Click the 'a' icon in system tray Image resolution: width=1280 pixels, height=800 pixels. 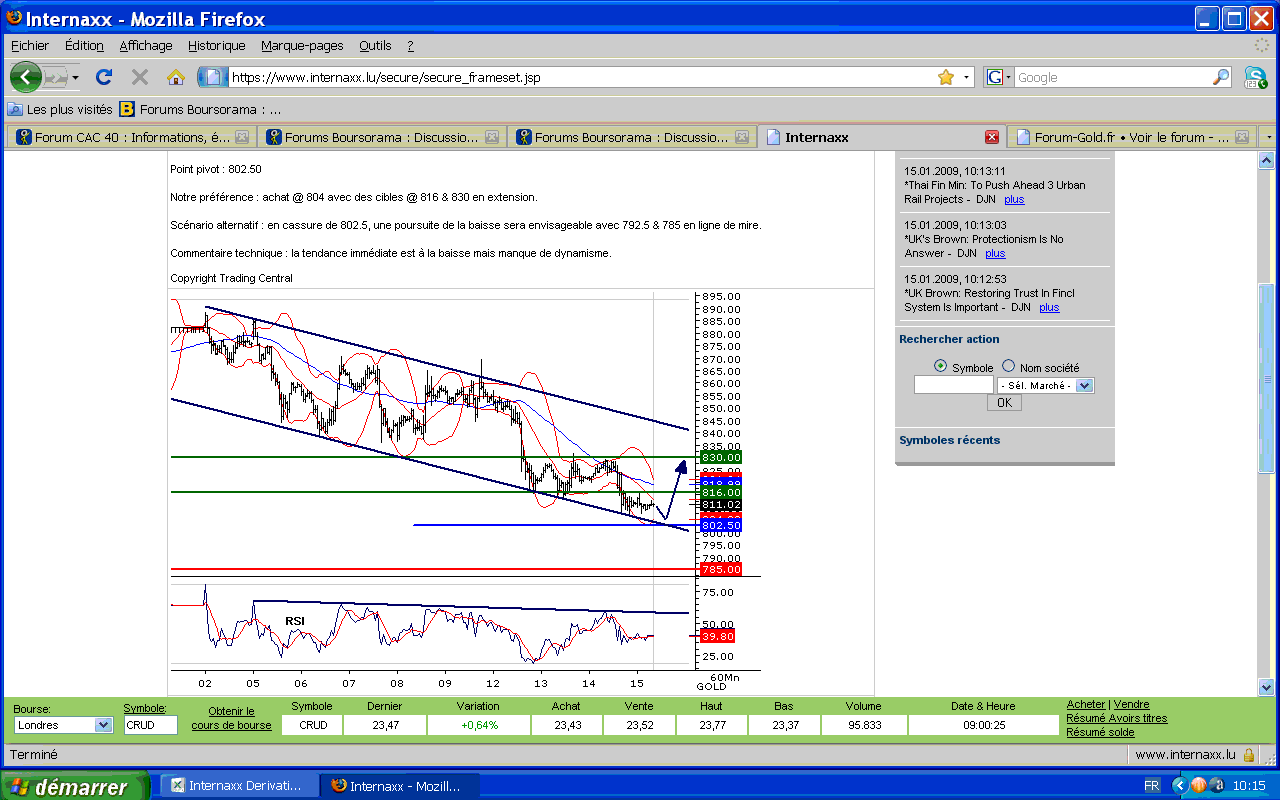pyautogui.click(x=1215, y=785)
